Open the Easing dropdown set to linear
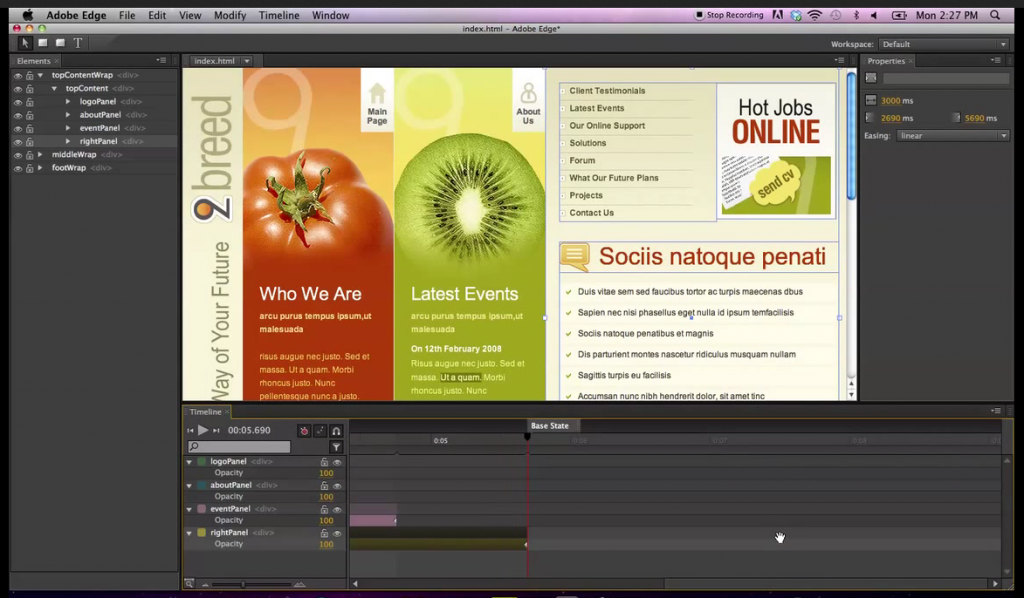1024x598 pixels. [950, 135]
